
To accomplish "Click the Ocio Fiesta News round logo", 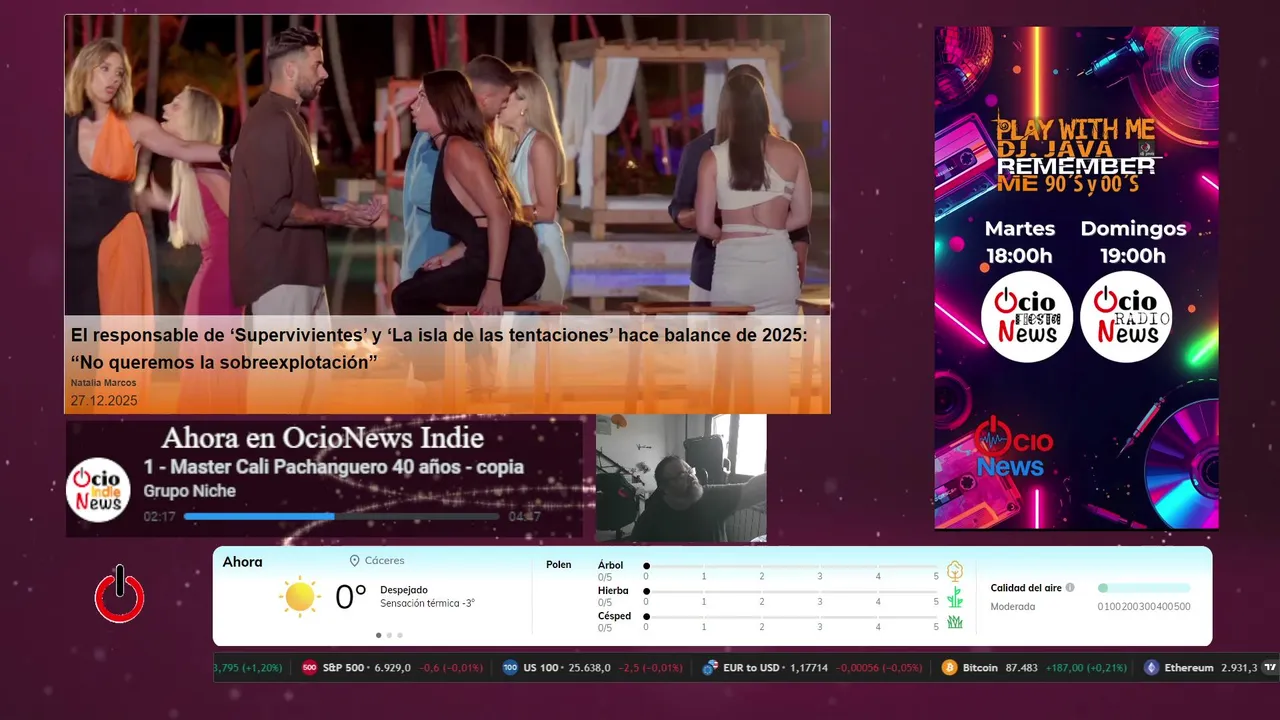I will tap(1027, 317).
